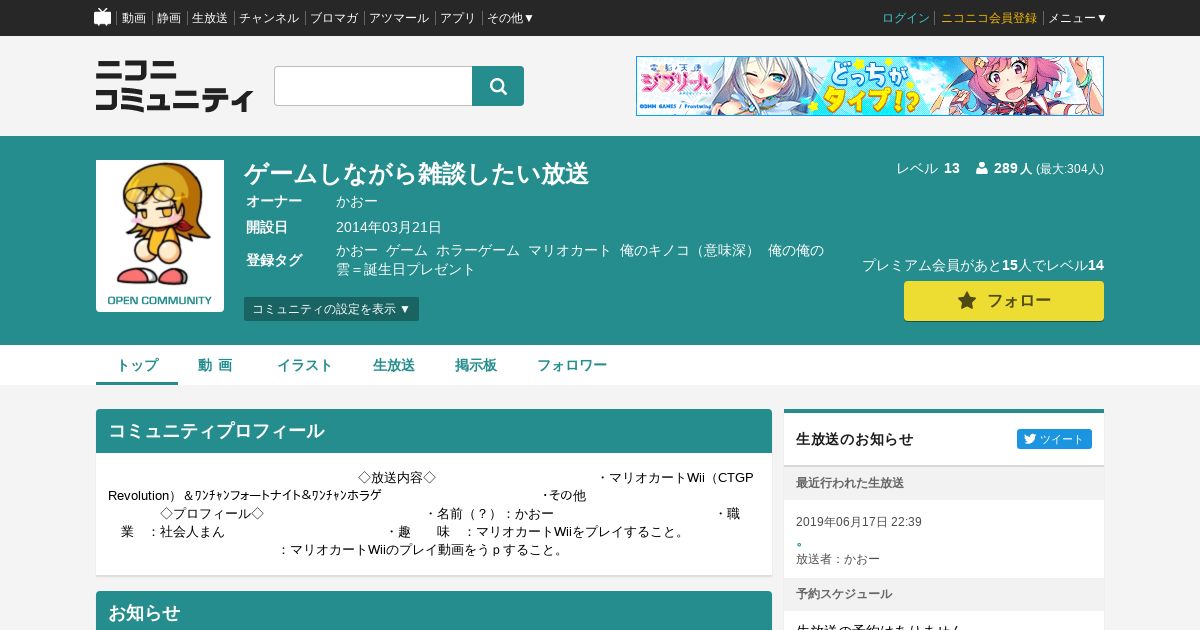Open メニュー dropdown in top bar
The width and height of the screenshot is (1200, 630).
[x=1077, y=18]
